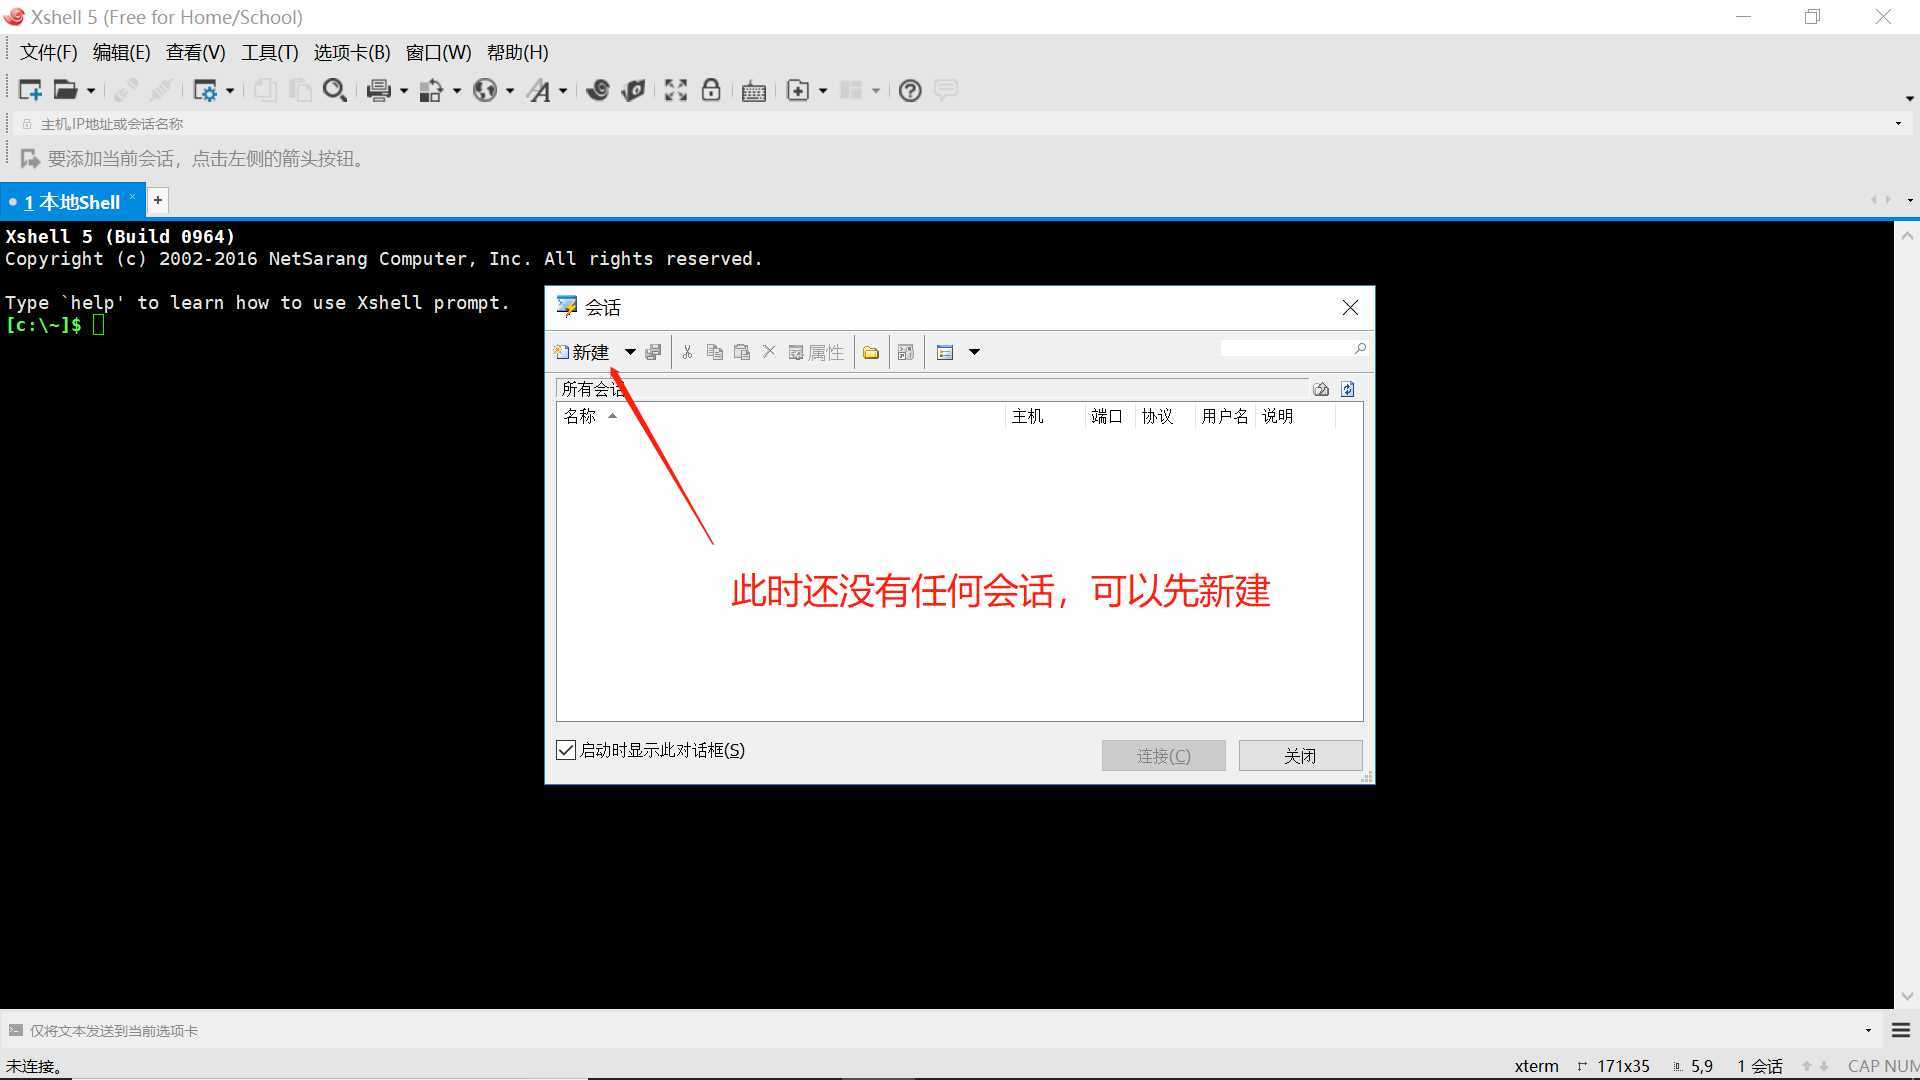The image size is (1920, 1080).
Task: Sort sessions by 端口 column
Action: click(x=1110, y=416)
